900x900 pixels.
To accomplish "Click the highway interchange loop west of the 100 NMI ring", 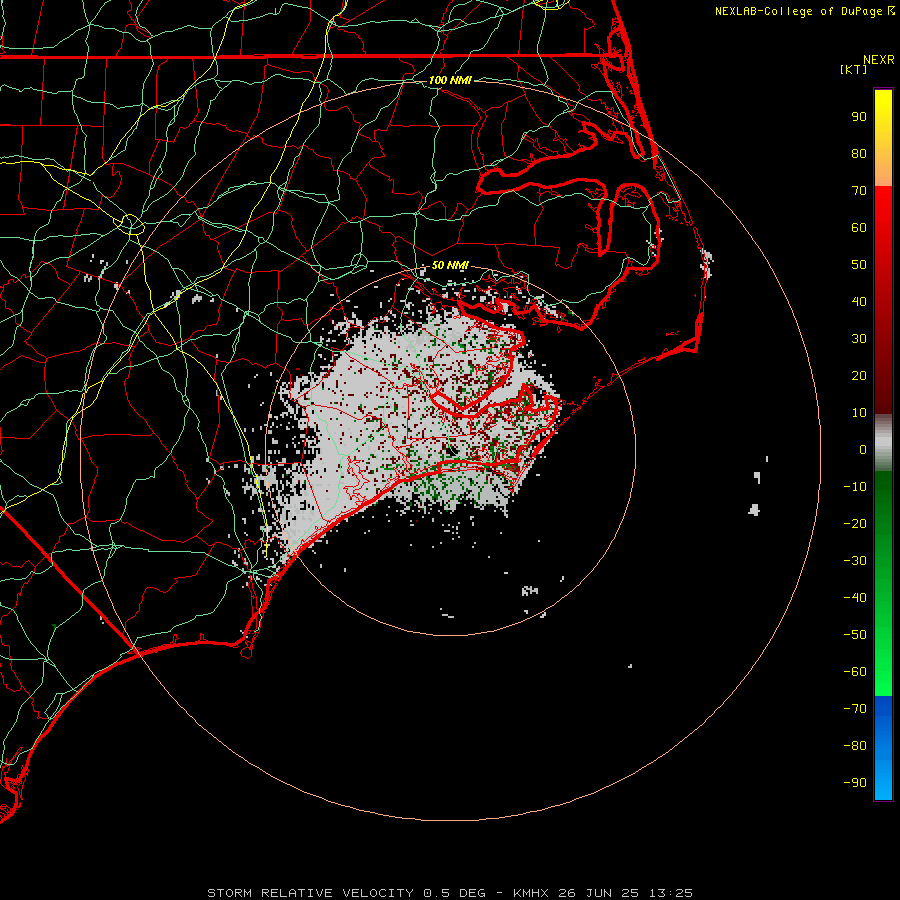I will pos(131,224).
